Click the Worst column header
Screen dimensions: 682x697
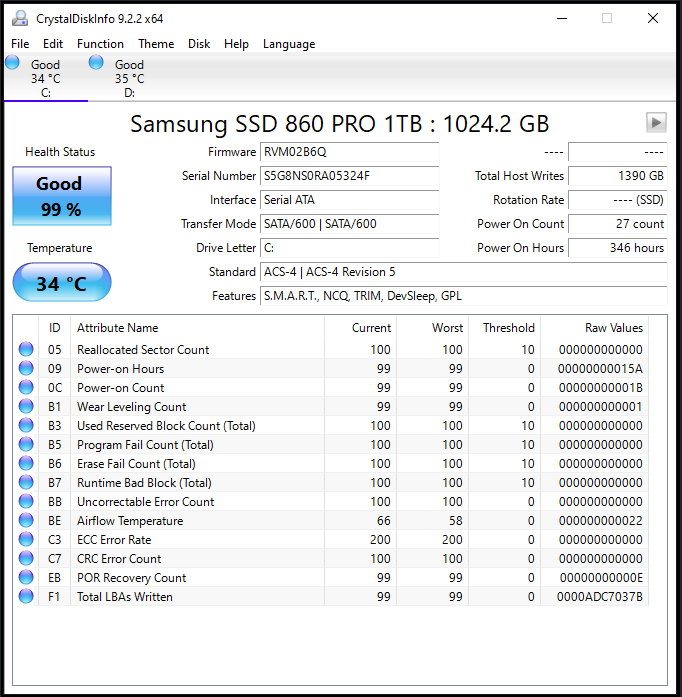[x=433, y=328]
